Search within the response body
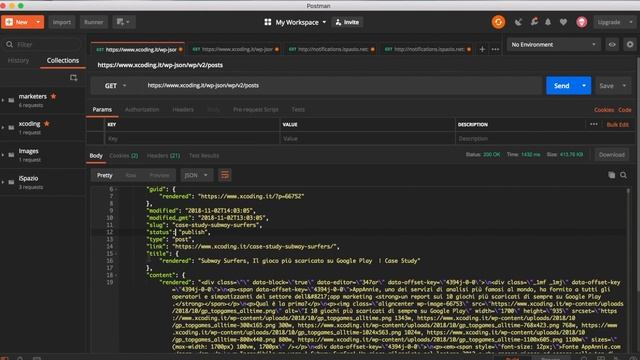Image resolution: width=640 pixels, height=360 pixels. tap(623, 175)
